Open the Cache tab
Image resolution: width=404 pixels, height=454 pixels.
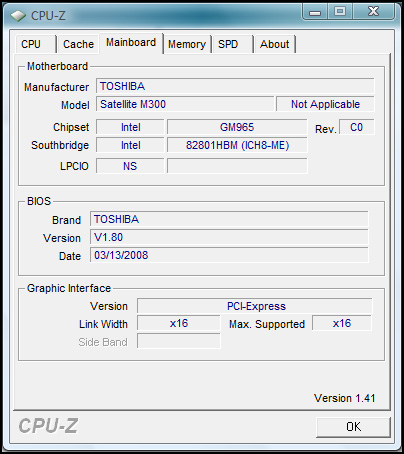coord(78,44)
